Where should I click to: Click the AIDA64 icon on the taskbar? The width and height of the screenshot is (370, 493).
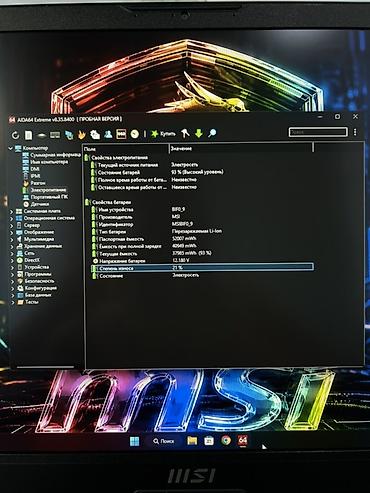pyautogui.click(x=243, y=440)
